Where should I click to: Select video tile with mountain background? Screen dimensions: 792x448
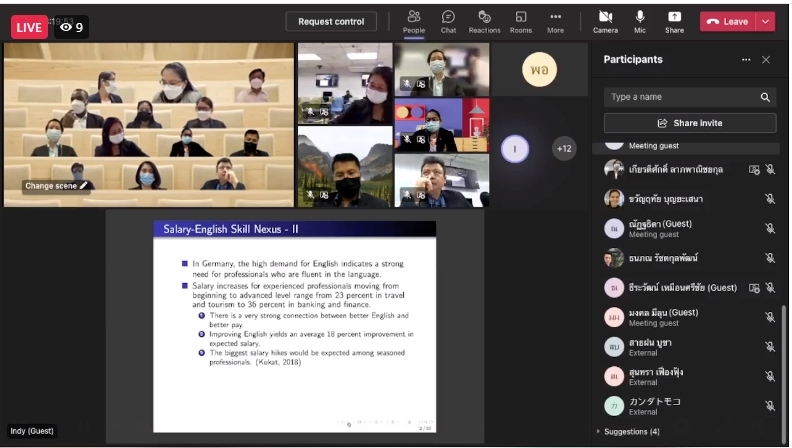pyautogui.click(x=345, y=167)
